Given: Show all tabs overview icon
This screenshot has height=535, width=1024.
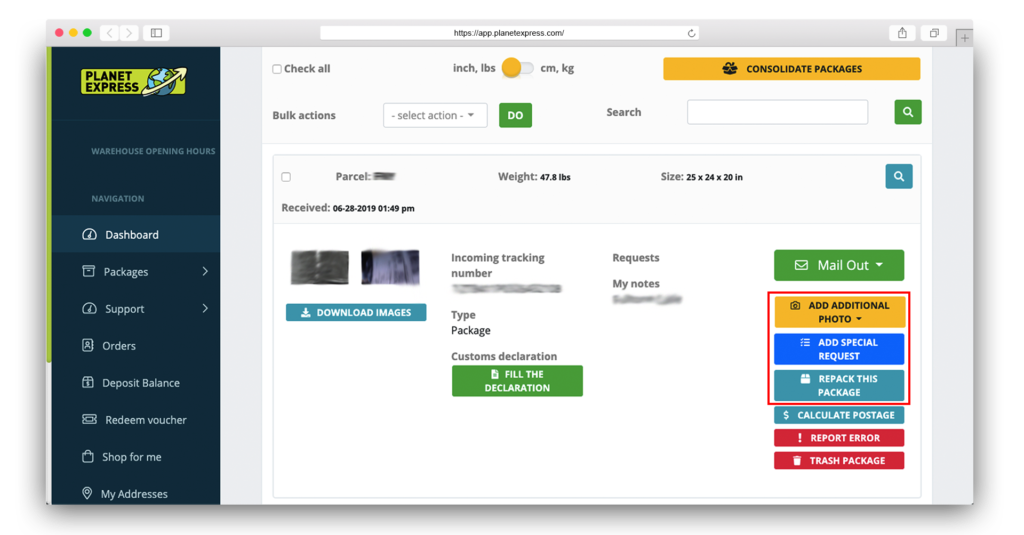Looking at the screenshot, I should click(x=935, y=33).
